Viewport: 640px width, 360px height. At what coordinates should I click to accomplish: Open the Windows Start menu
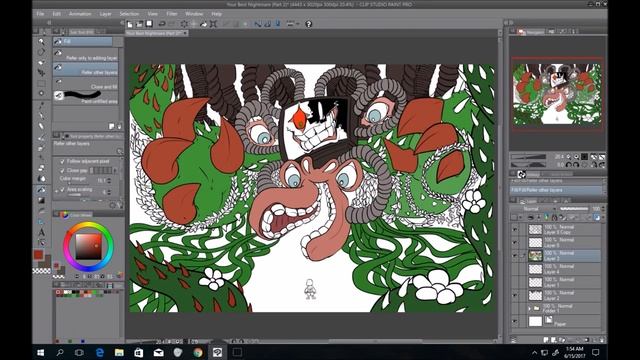(x=40, y=352)
